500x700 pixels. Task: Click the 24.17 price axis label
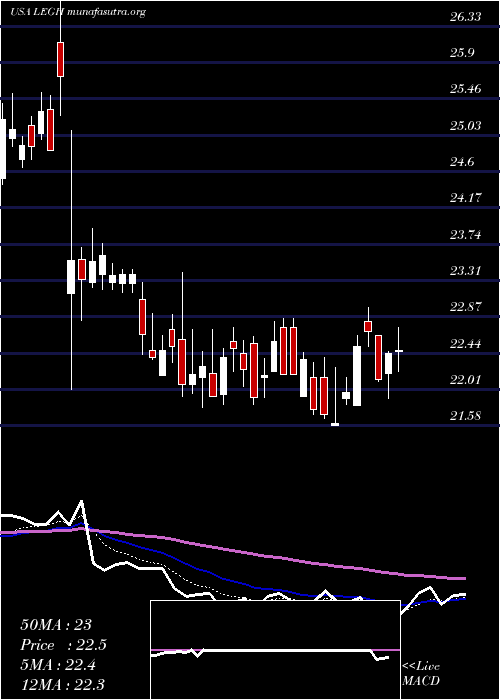coord(465,198)
